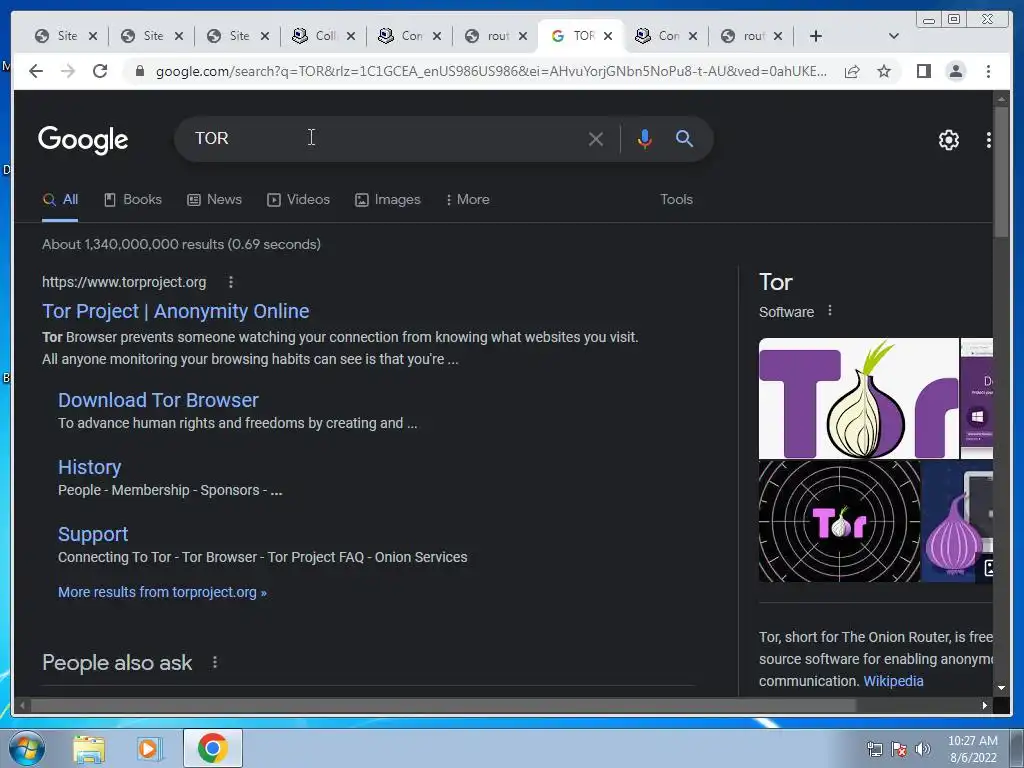This screenshot has height=768, width=1024.
Task: Select the Books search filter
Action: [x=133, y=200]
